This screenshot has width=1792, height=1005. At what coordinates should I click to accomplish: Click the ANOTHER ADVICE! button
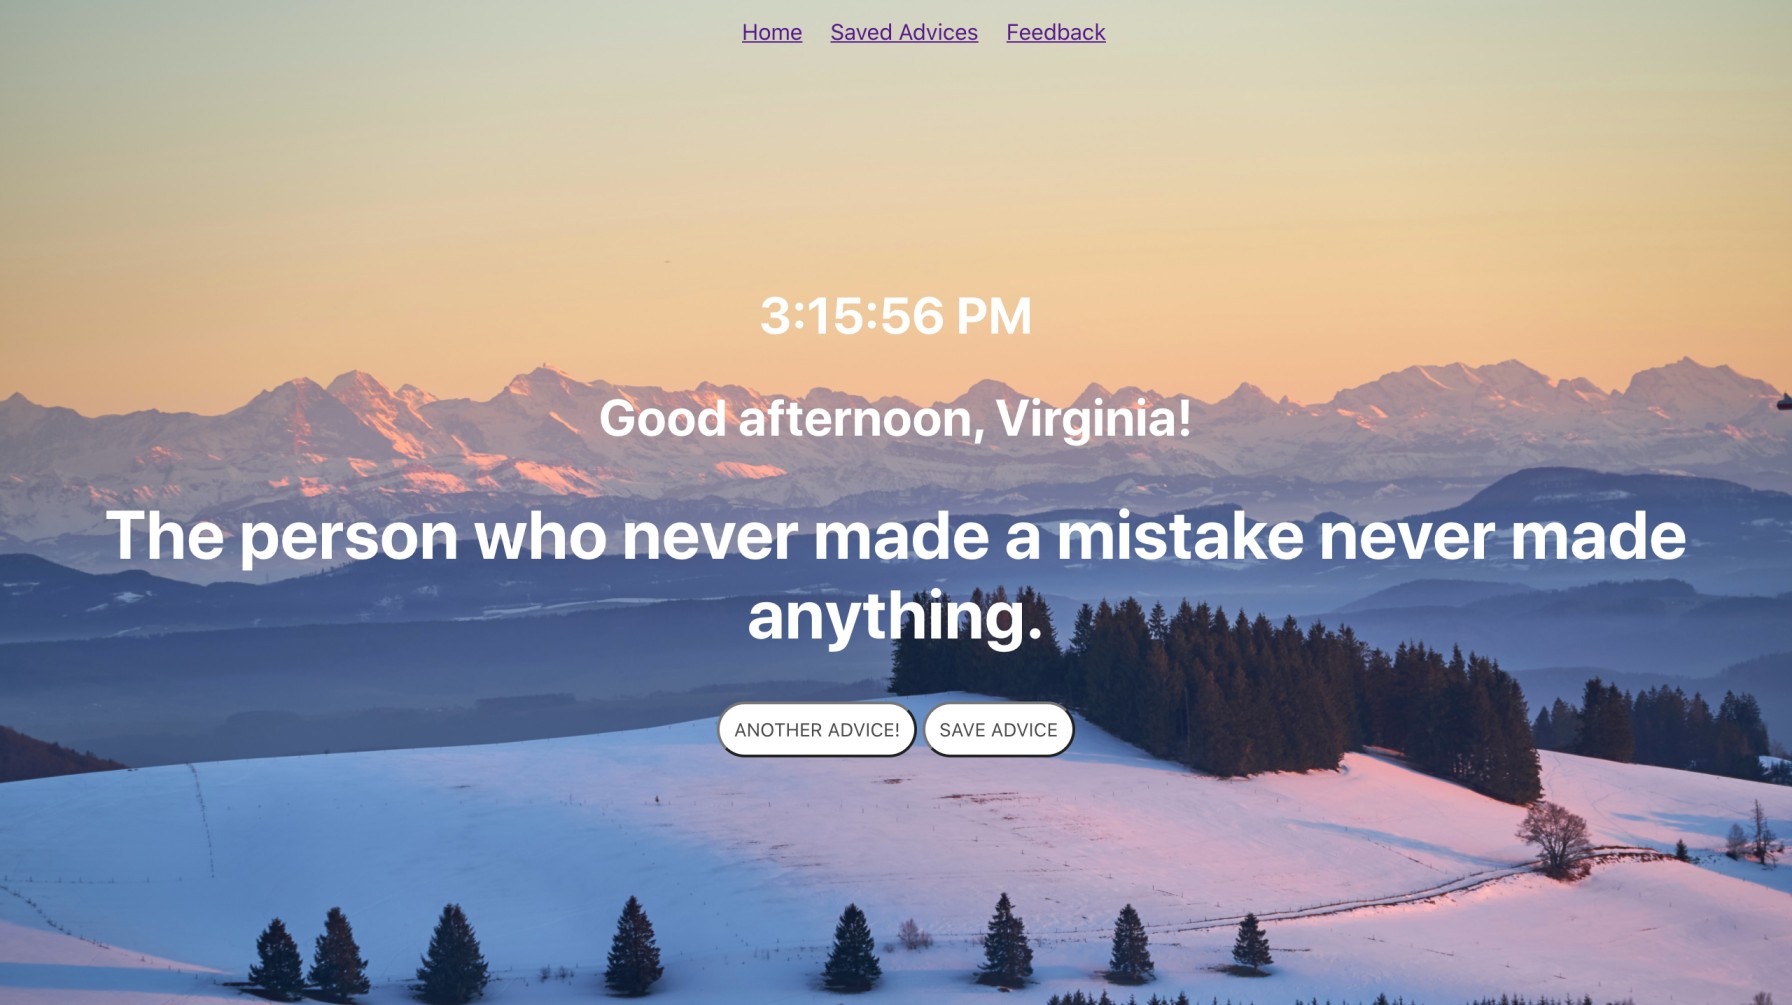tap(817, 730)
